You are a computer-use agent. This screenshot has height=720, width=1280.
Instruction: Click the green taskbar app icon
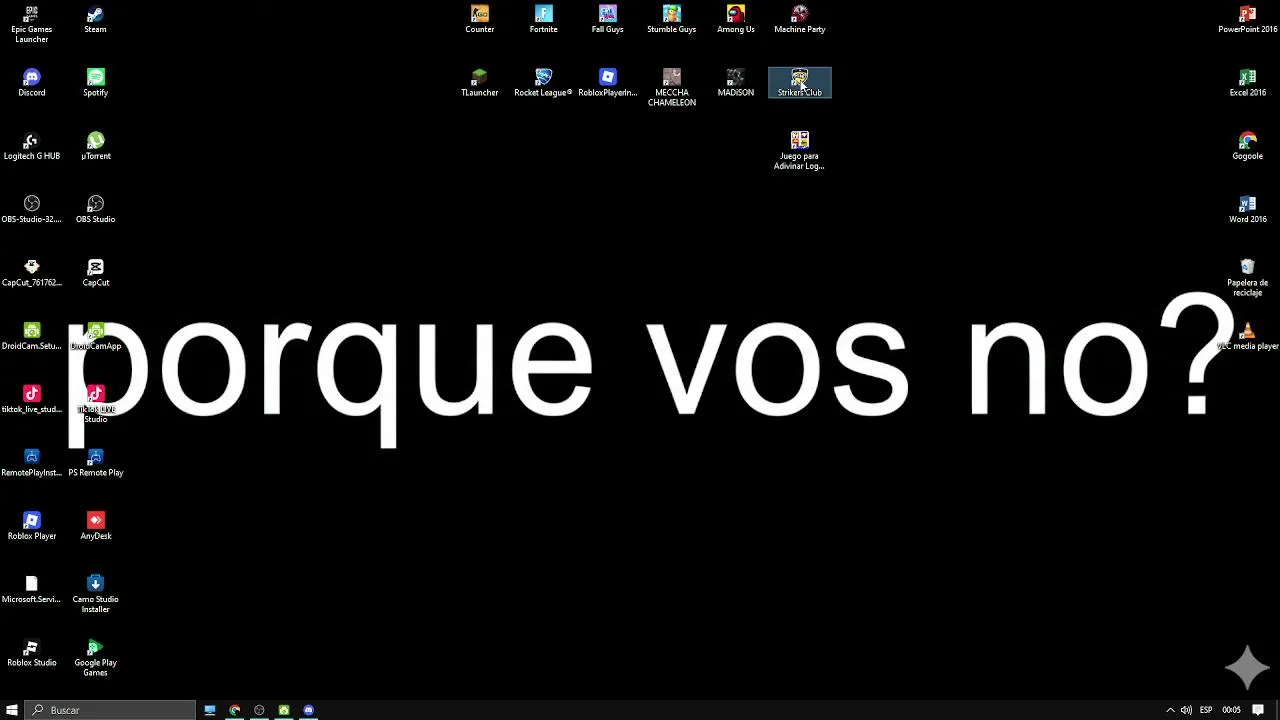(x=284, y=710)
